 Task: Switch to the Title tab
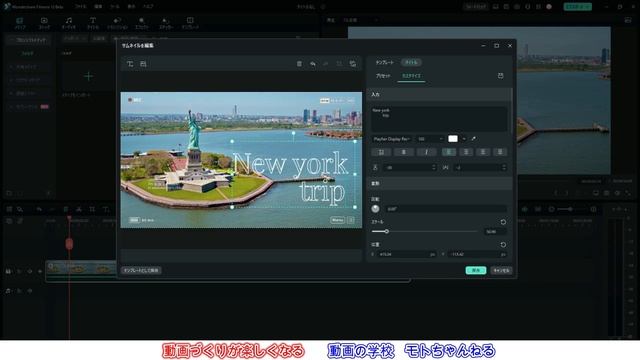411,62
